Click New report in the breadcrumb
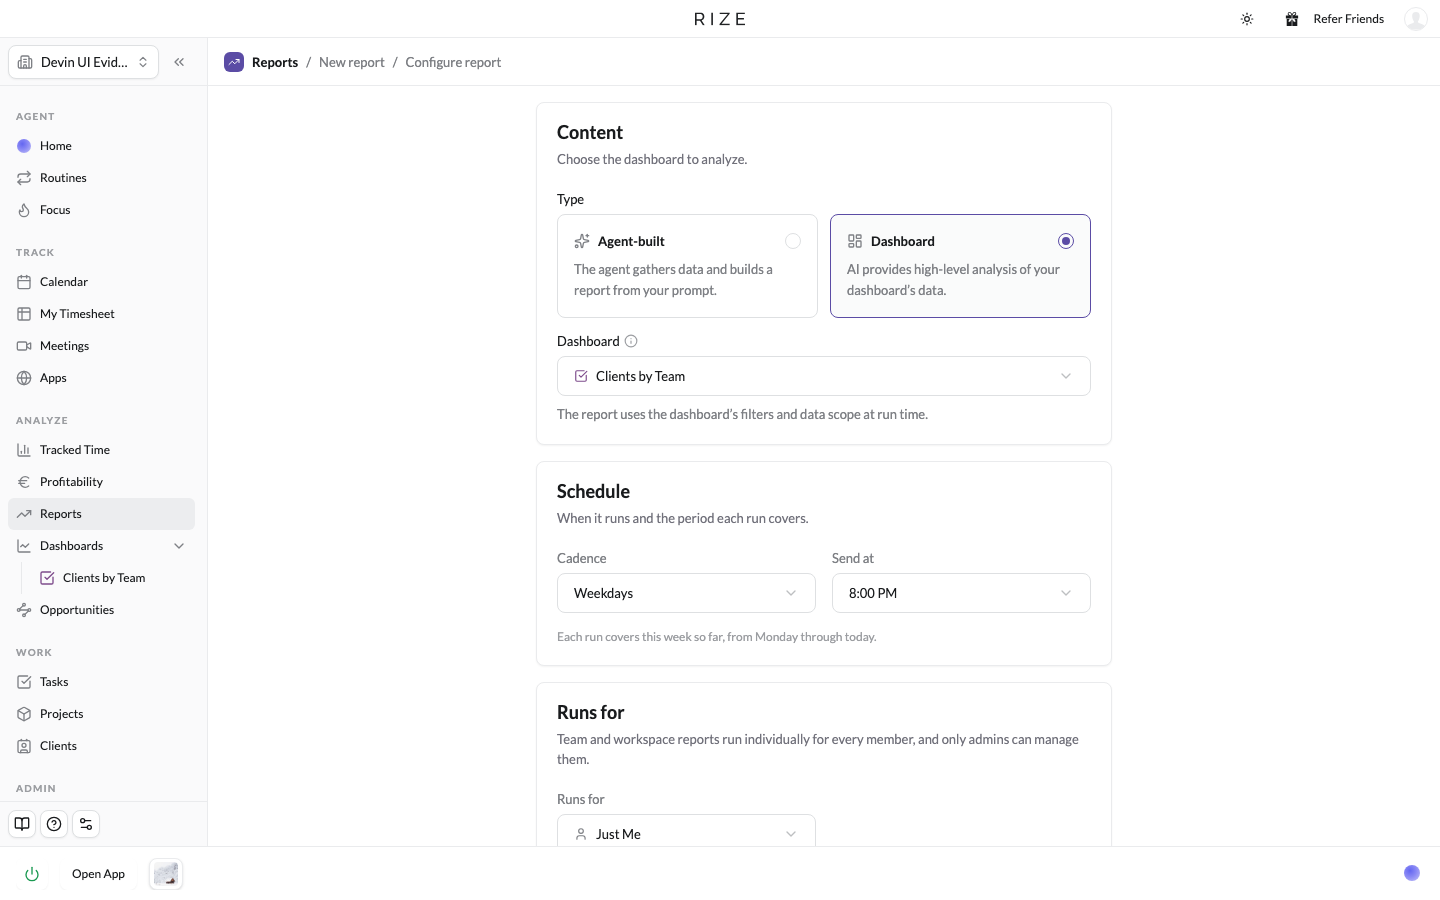The height and width of the screenshot is (900, 1440). point(352,62)
